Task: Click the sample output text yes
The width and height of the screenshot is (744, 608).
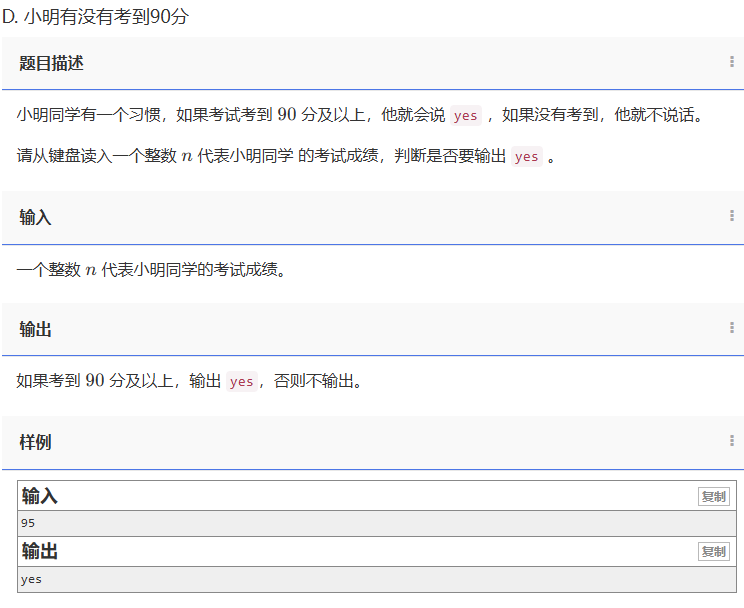Action: point(31,579)
